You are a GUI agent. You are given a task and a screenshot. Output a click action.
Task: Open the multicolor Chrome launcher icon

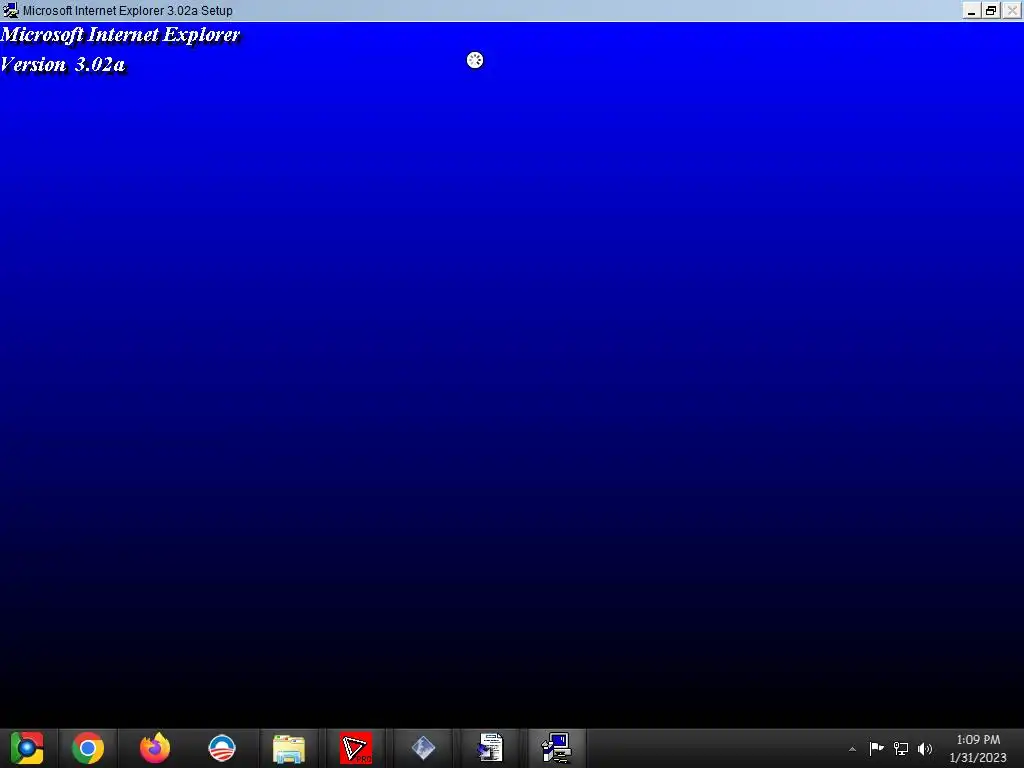(x=27, y=748)
